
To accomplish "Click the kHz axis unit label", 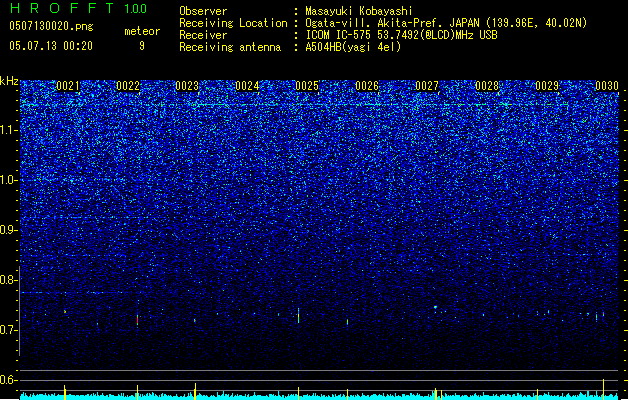I will (9, 81).
